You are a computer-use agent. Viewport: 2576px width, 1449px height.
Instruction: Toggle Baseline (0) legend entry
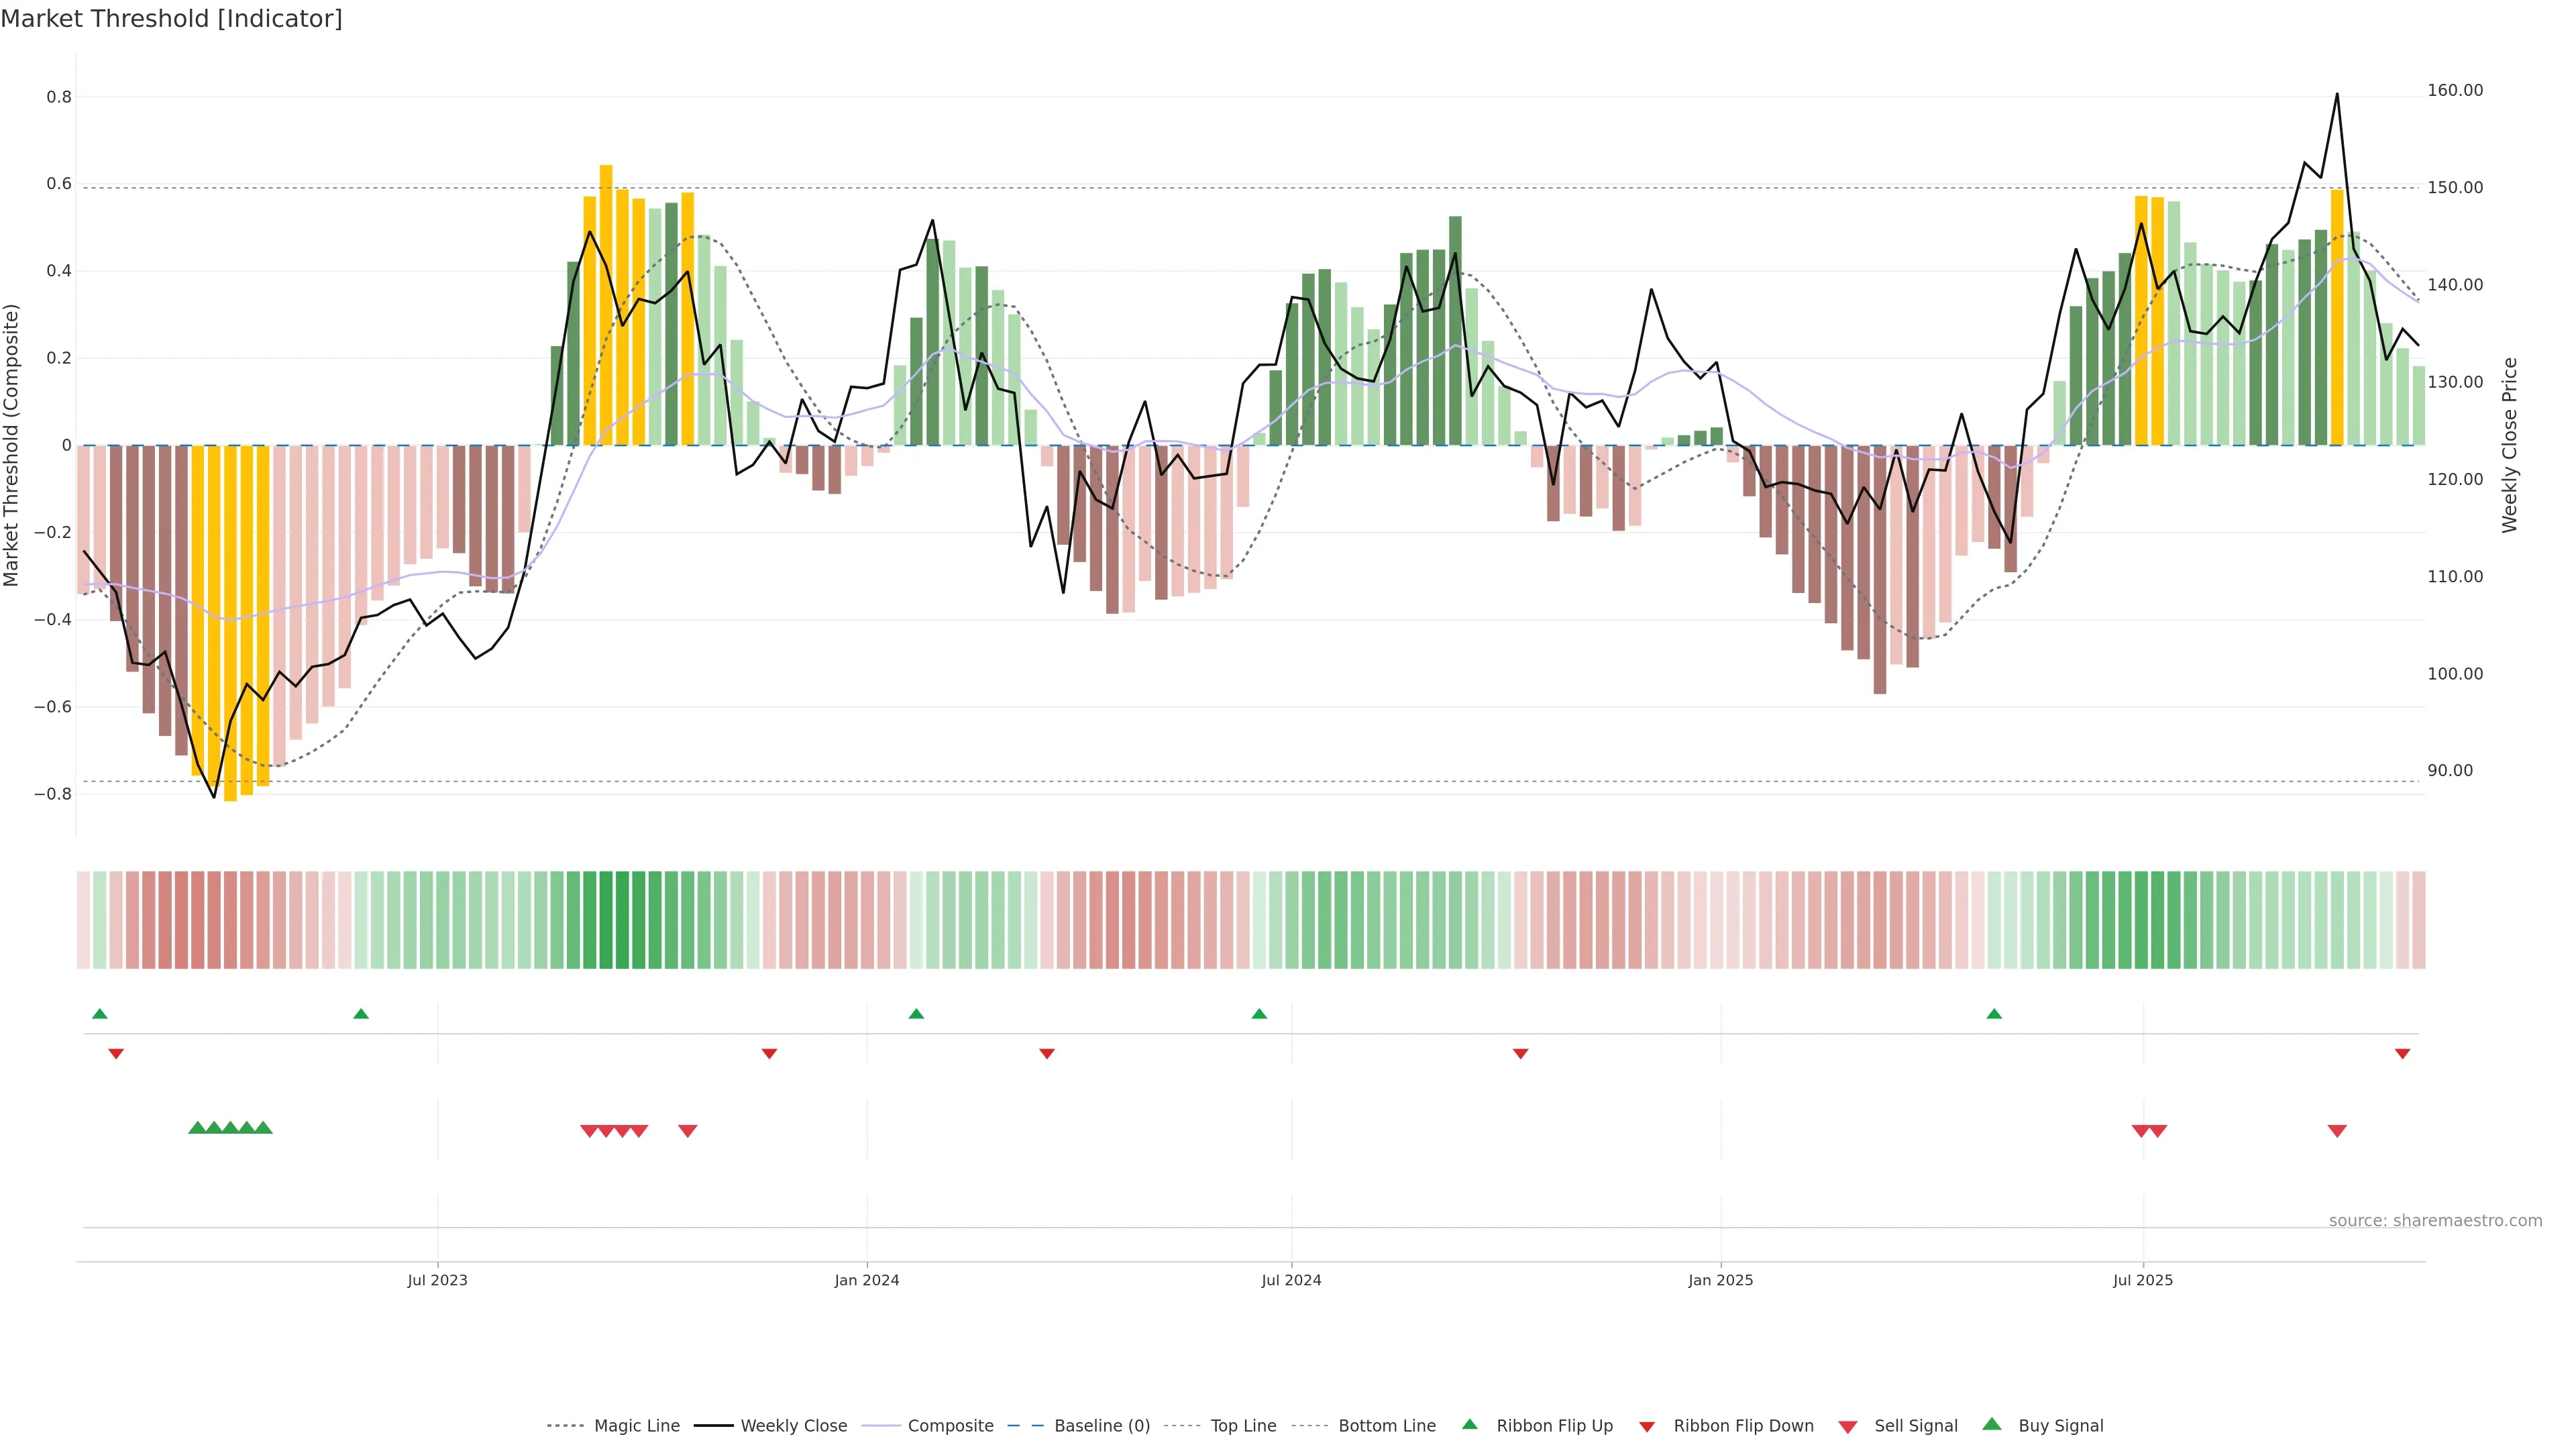1102,1426
